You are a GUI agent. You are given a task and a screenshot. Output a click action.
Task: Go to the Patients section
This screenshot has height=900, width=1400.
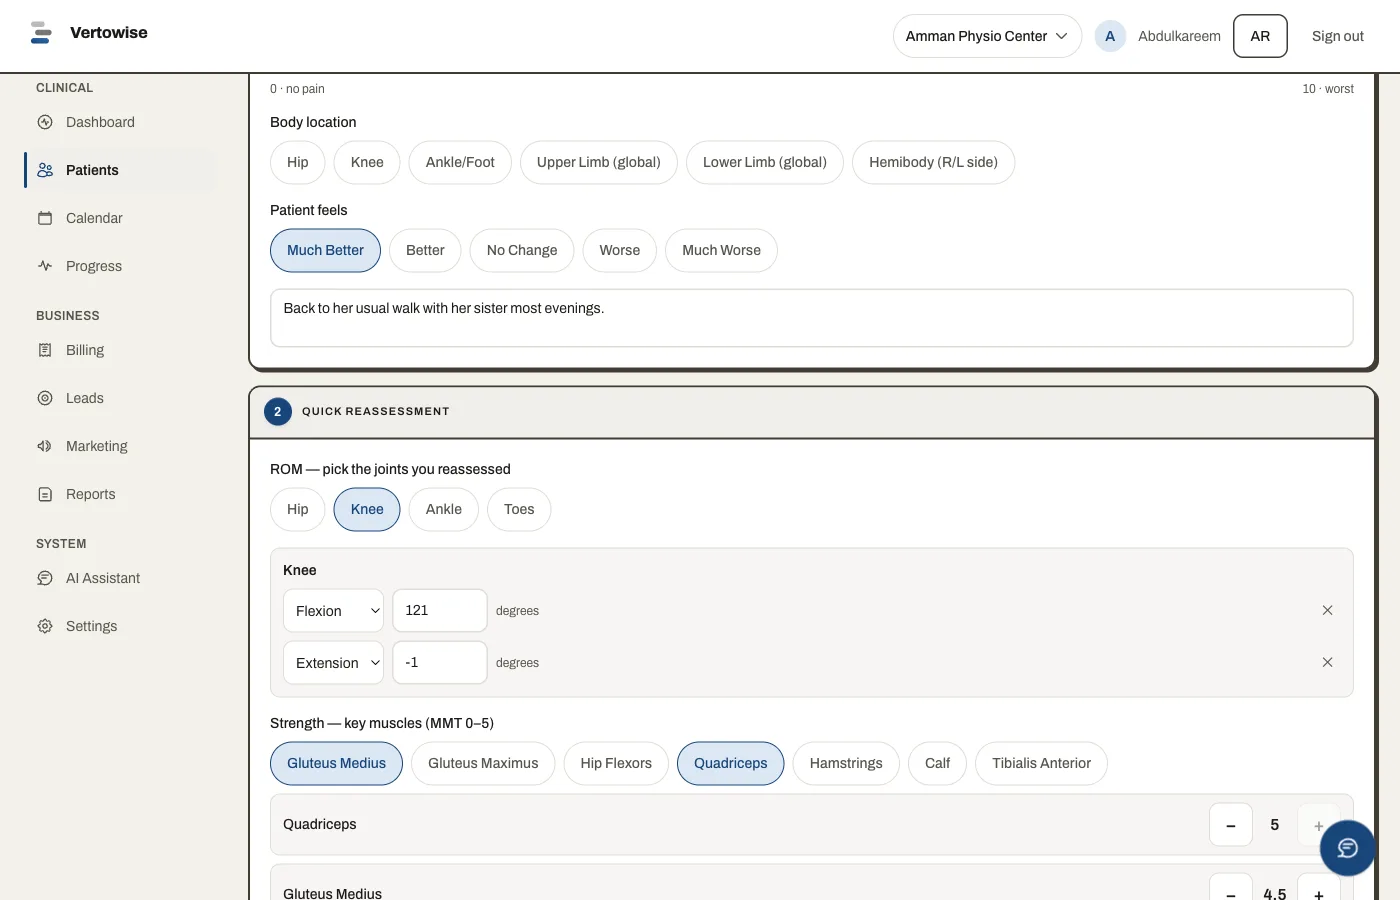(120, 170)
